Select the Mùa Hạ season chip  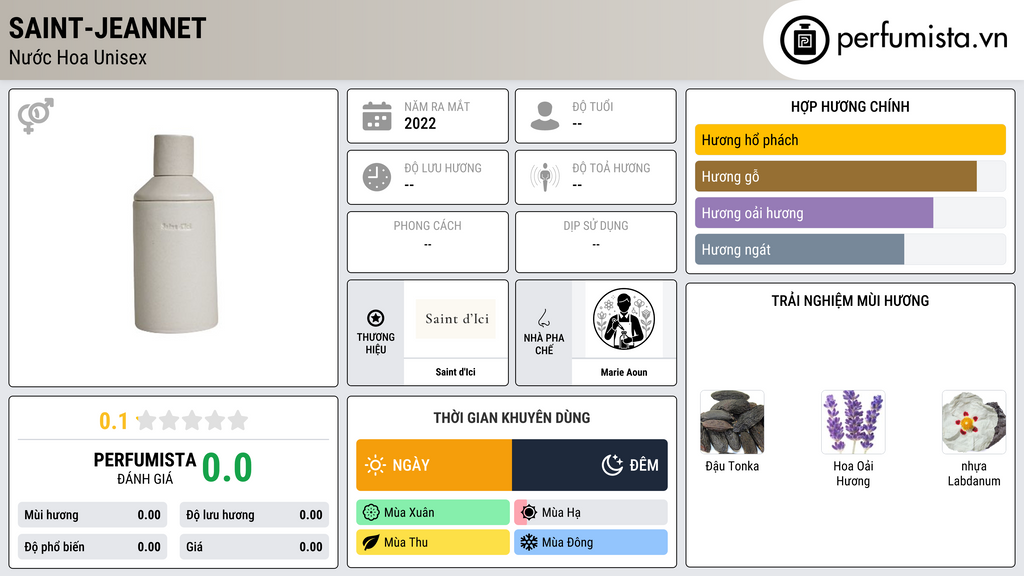coord(591,513)
